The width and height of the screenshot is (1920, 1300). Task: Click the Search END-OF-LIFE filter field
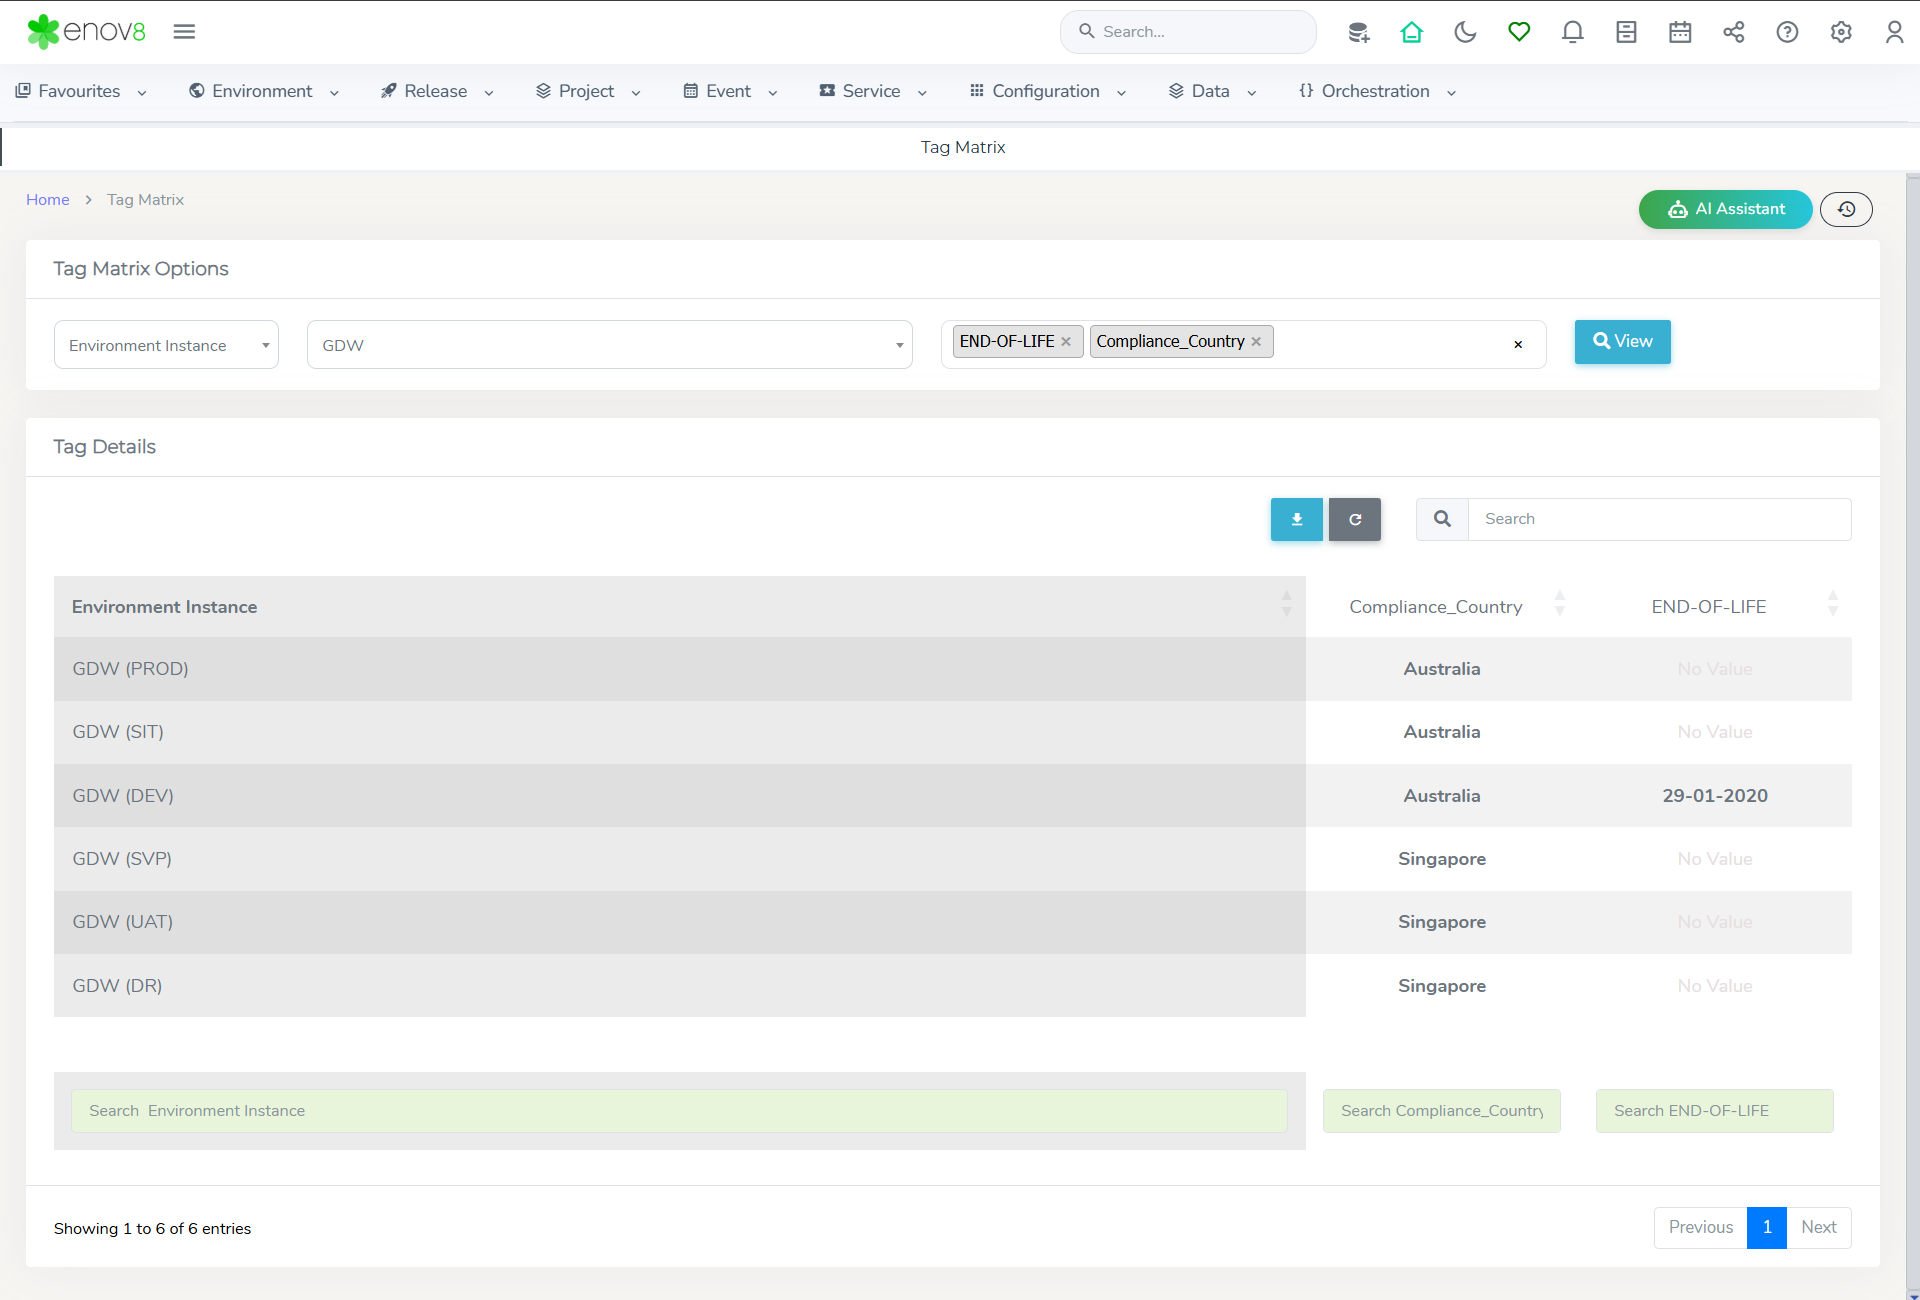point(1714,1111)
